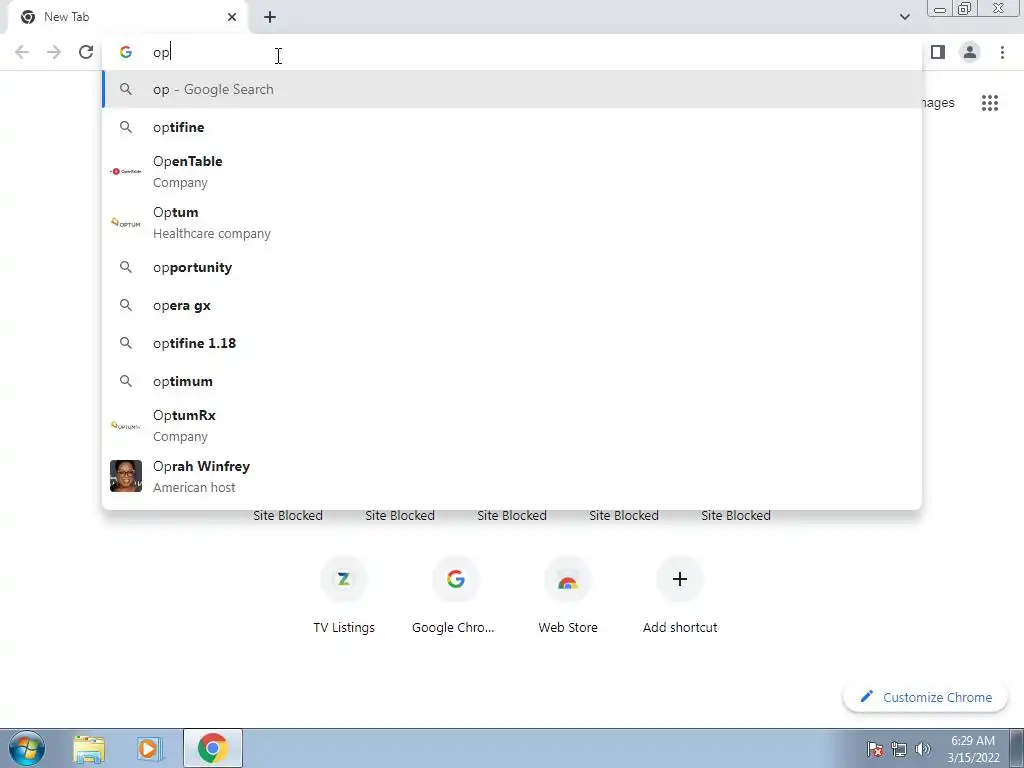
Task: Click Google G icon in address bar
Action: pyautogui.click(x=126, y=52)
